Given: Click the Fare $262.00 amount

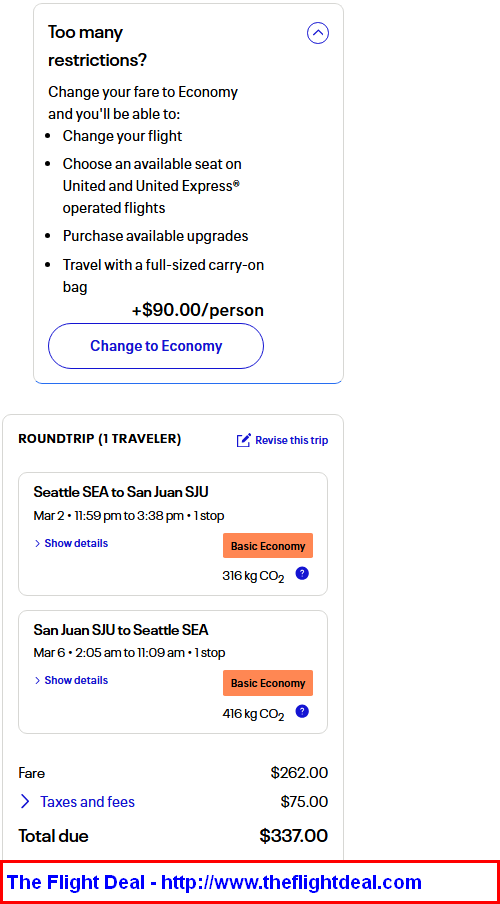Looking at the screenshot, I should 299,773.
